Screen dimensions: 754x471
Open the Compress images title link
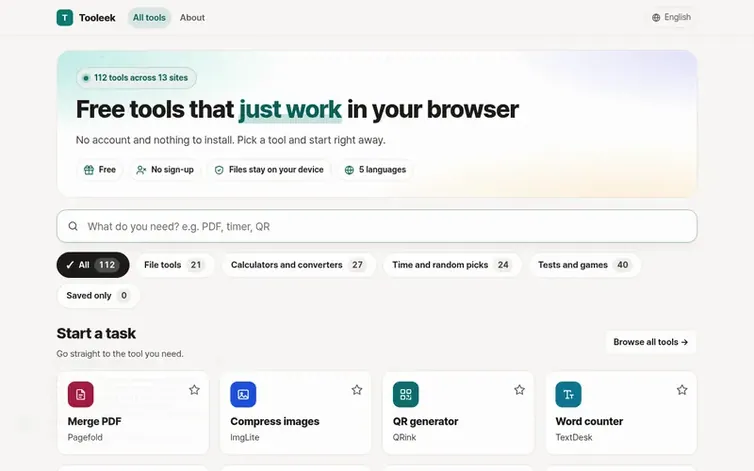click(275, 421)
